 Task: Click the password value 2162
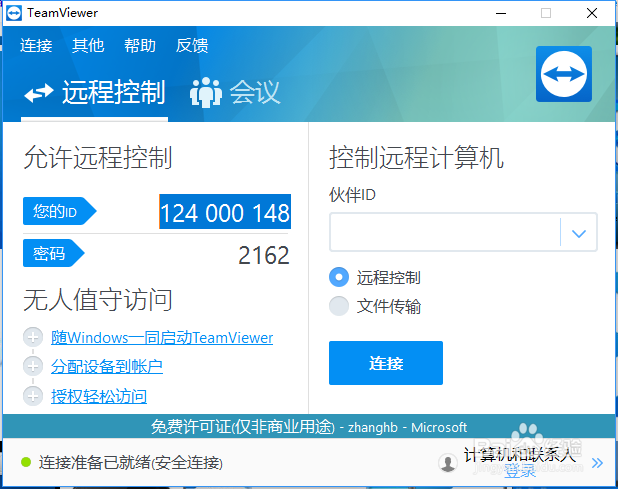(x=264, y=255)
